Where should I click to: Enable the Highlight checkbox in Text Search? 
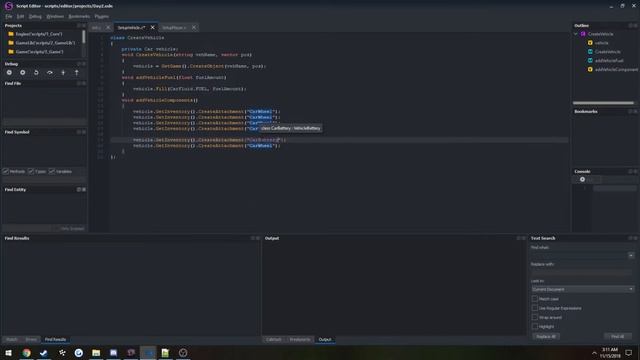[535, 327]
